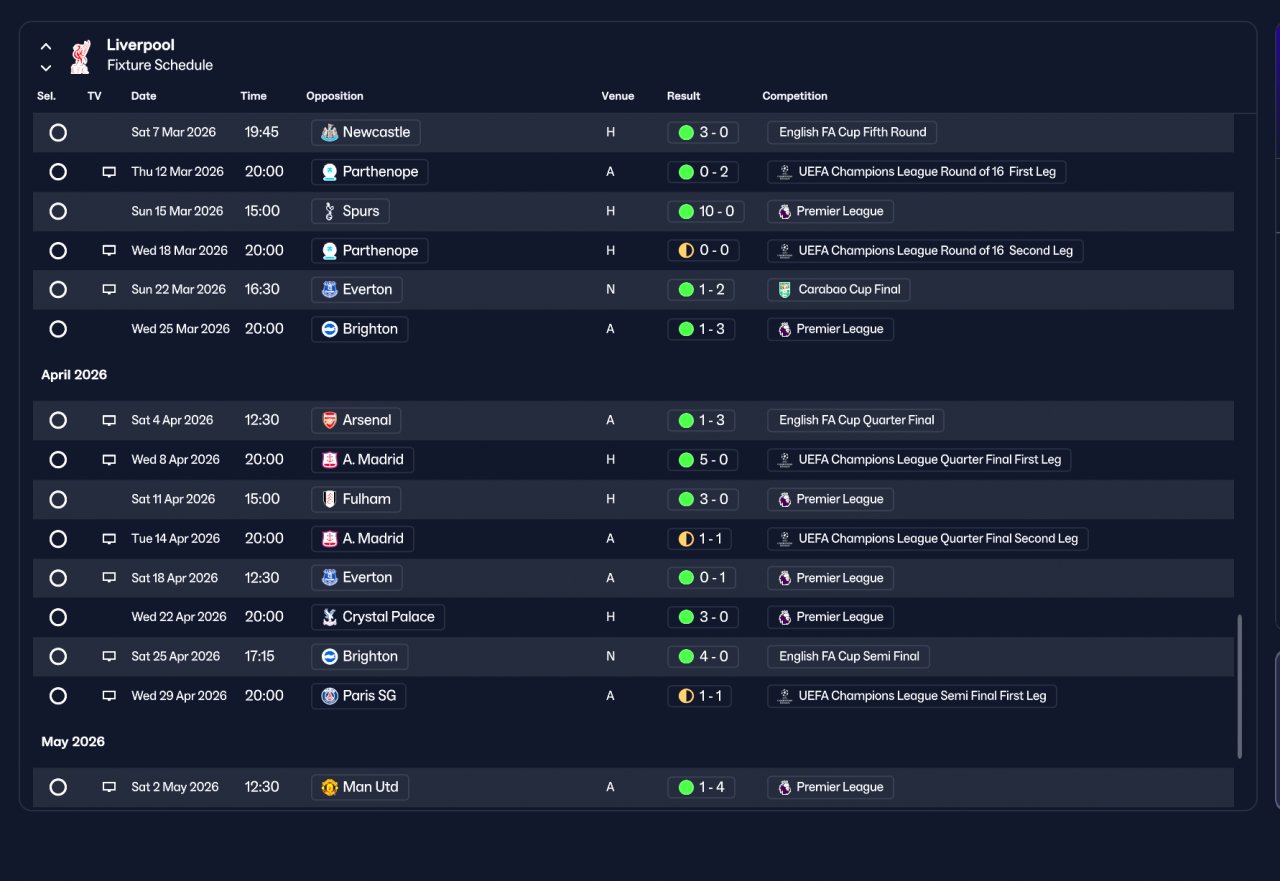This screenshot has width=1280, height=881.
Task: Click the Carabao Cup competition logo
Action: 785,290
